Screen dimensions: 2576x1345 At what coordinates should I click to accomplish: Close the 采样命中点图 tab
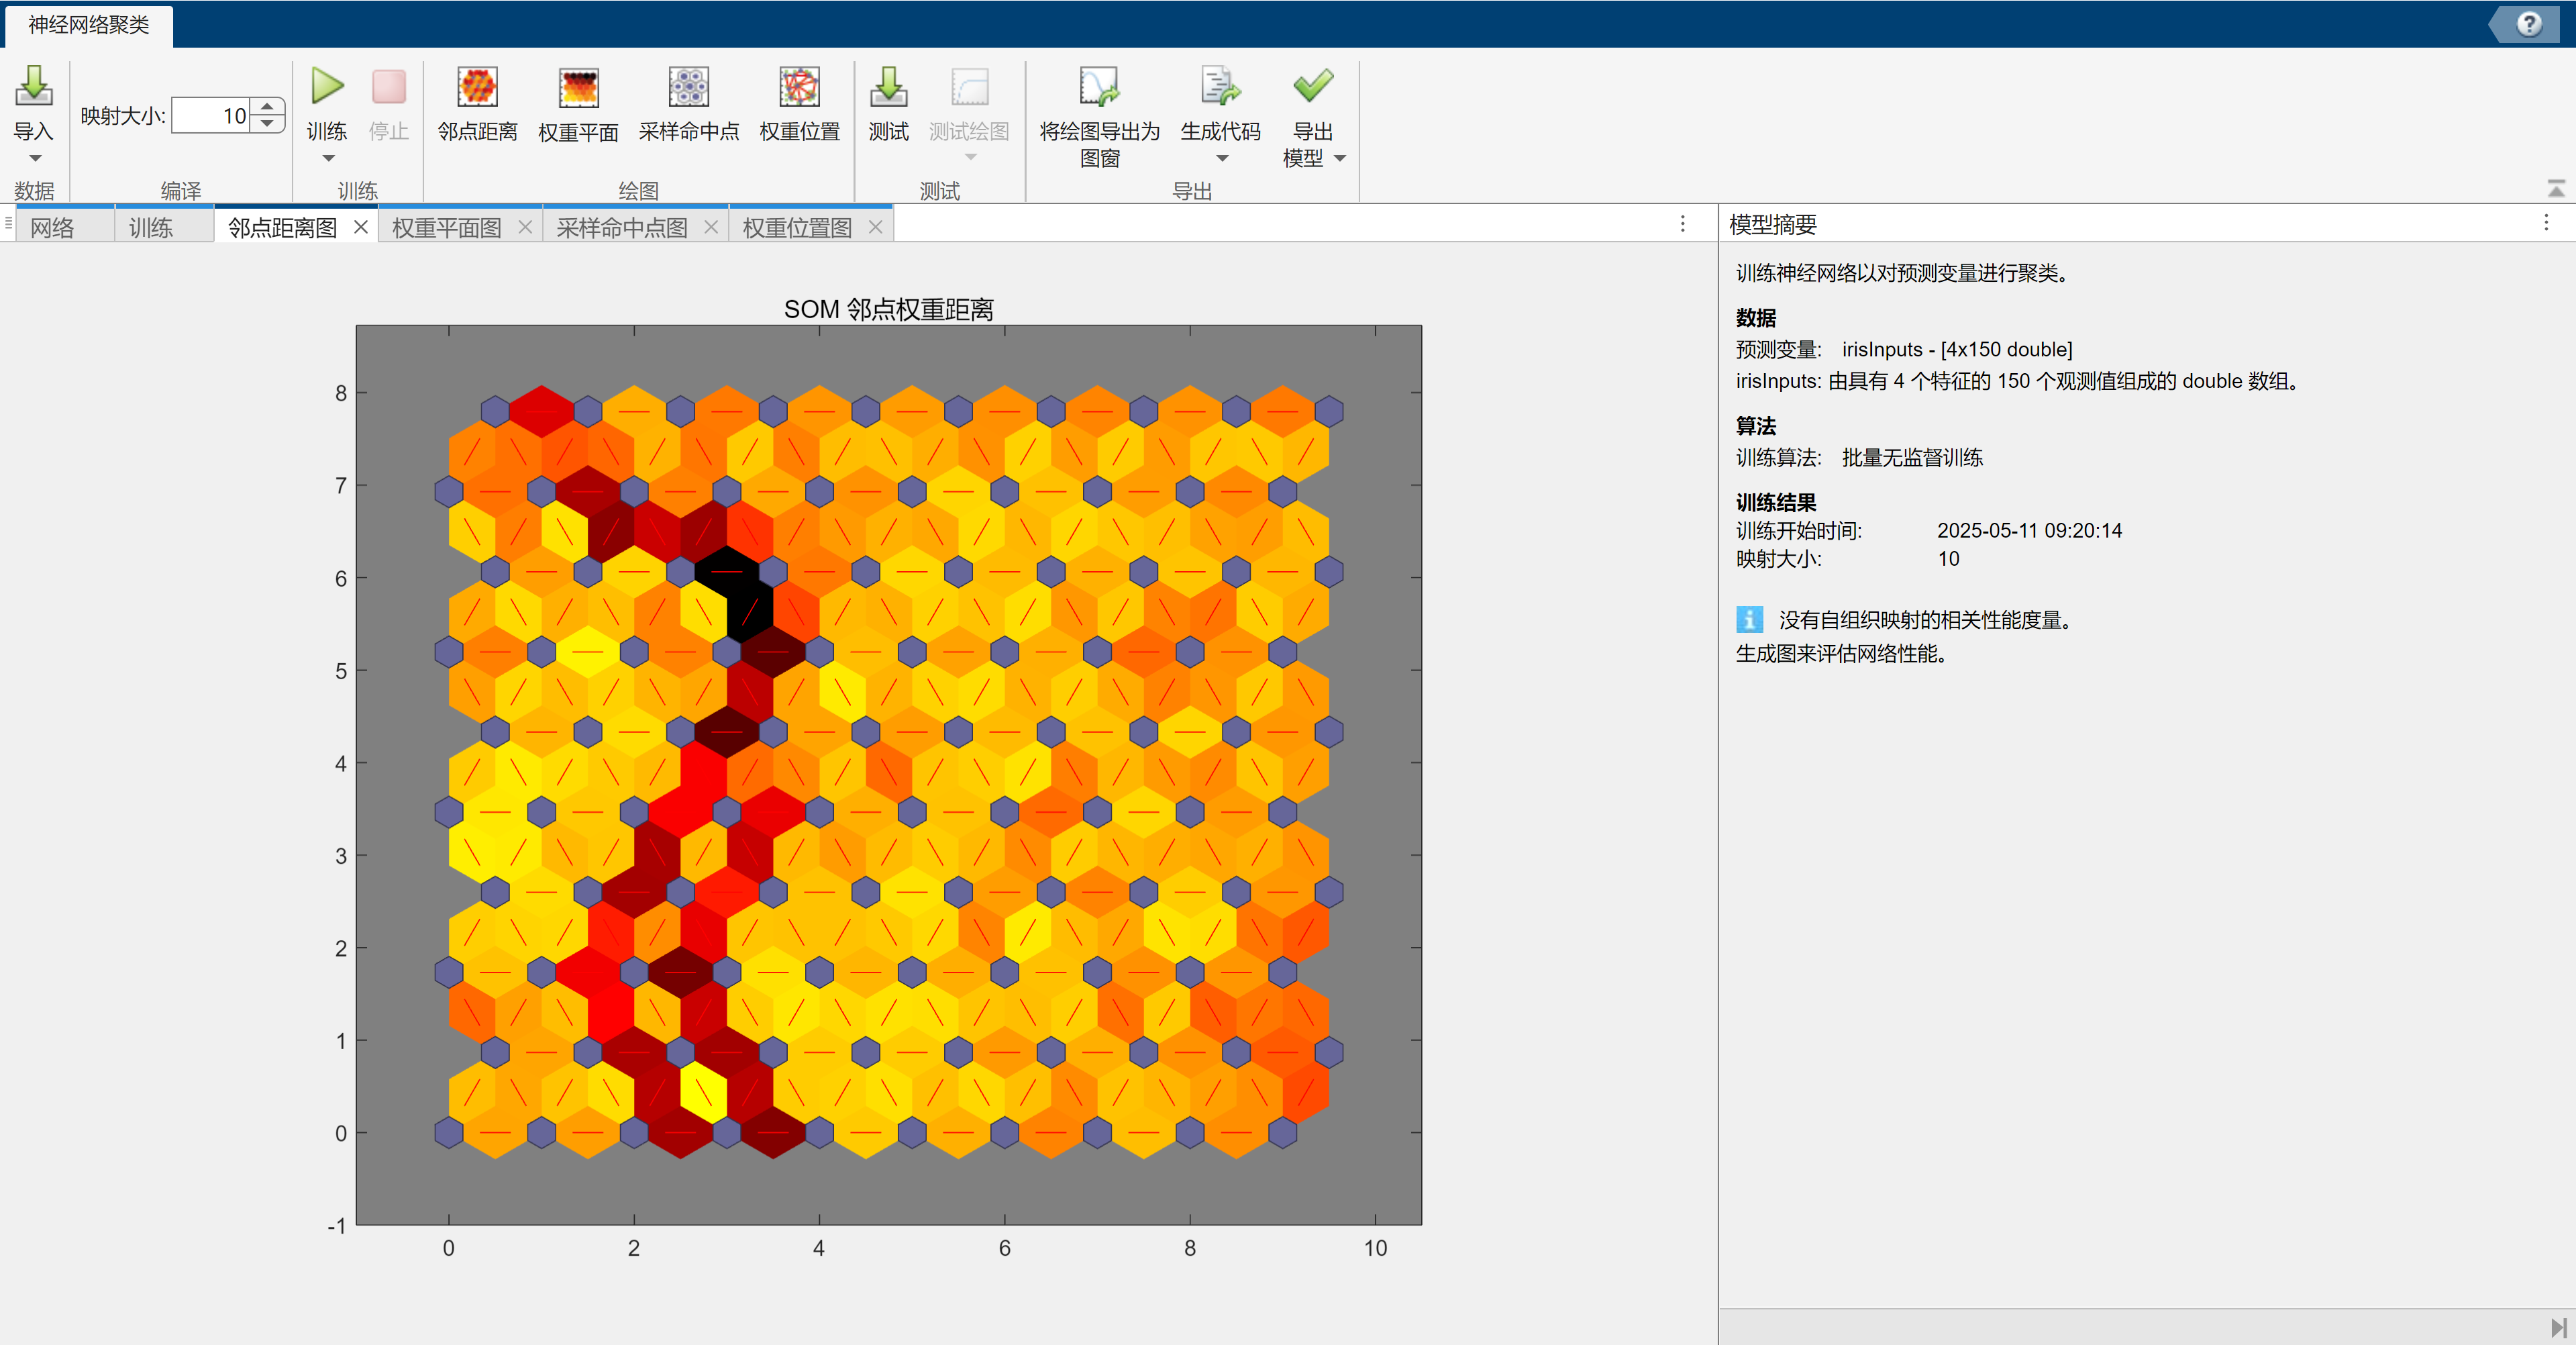click(x=711, y=227)
